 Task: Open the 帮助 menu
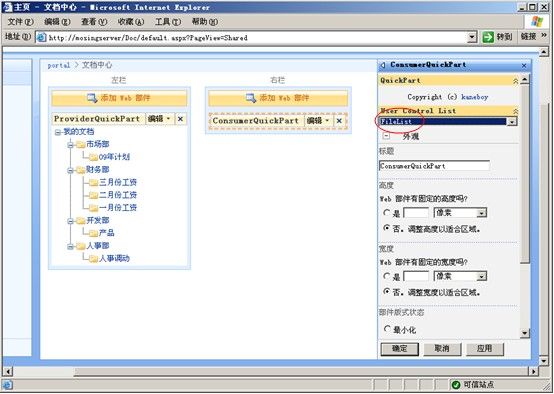click(x=205, y=22)
